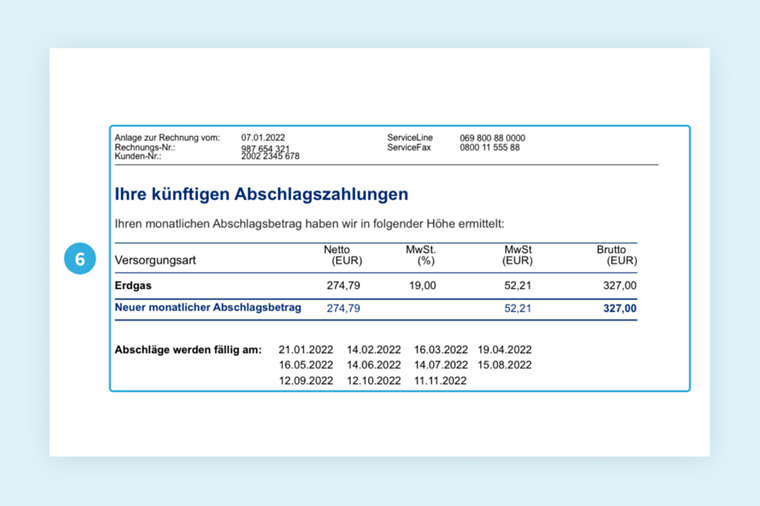Click the heading 'Ihre künftigen Abschlagszahlungen'
The height and width of the screenshot is (506, 760).
[x=261, y=194]
